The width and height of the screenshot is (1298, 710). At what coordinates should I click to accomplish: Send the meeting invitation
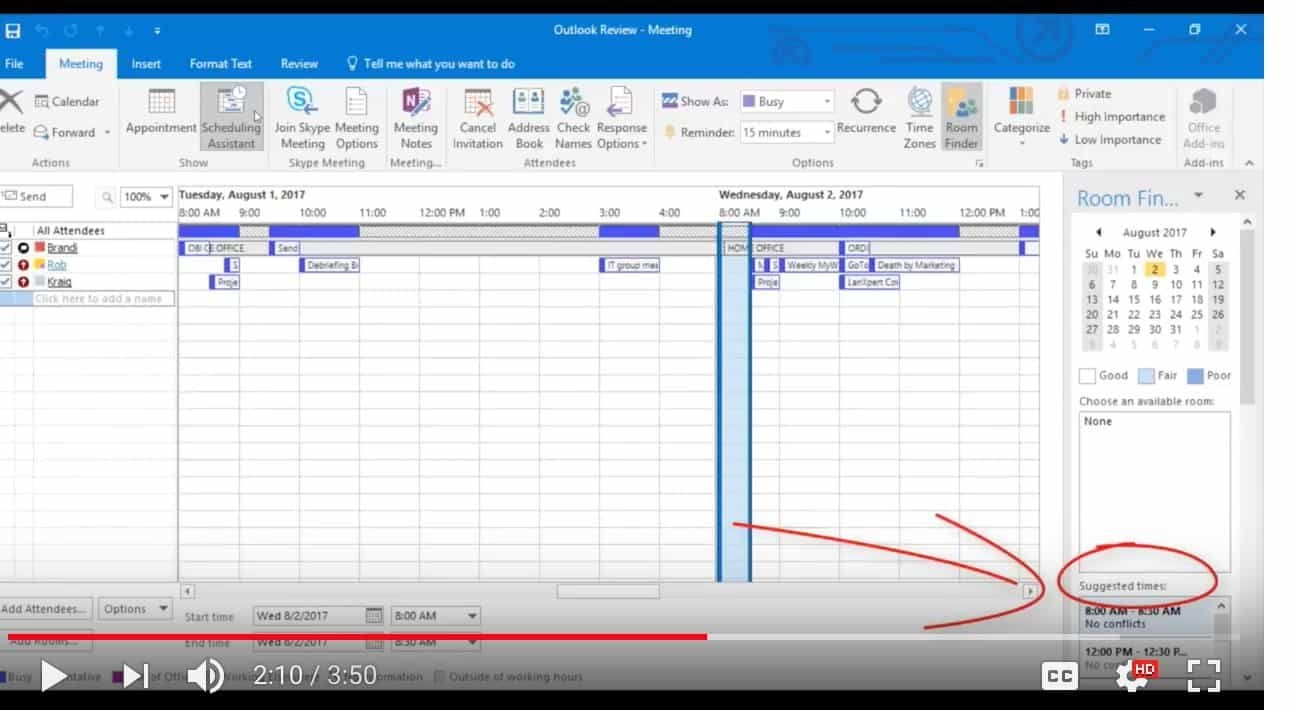pos(36,197)
